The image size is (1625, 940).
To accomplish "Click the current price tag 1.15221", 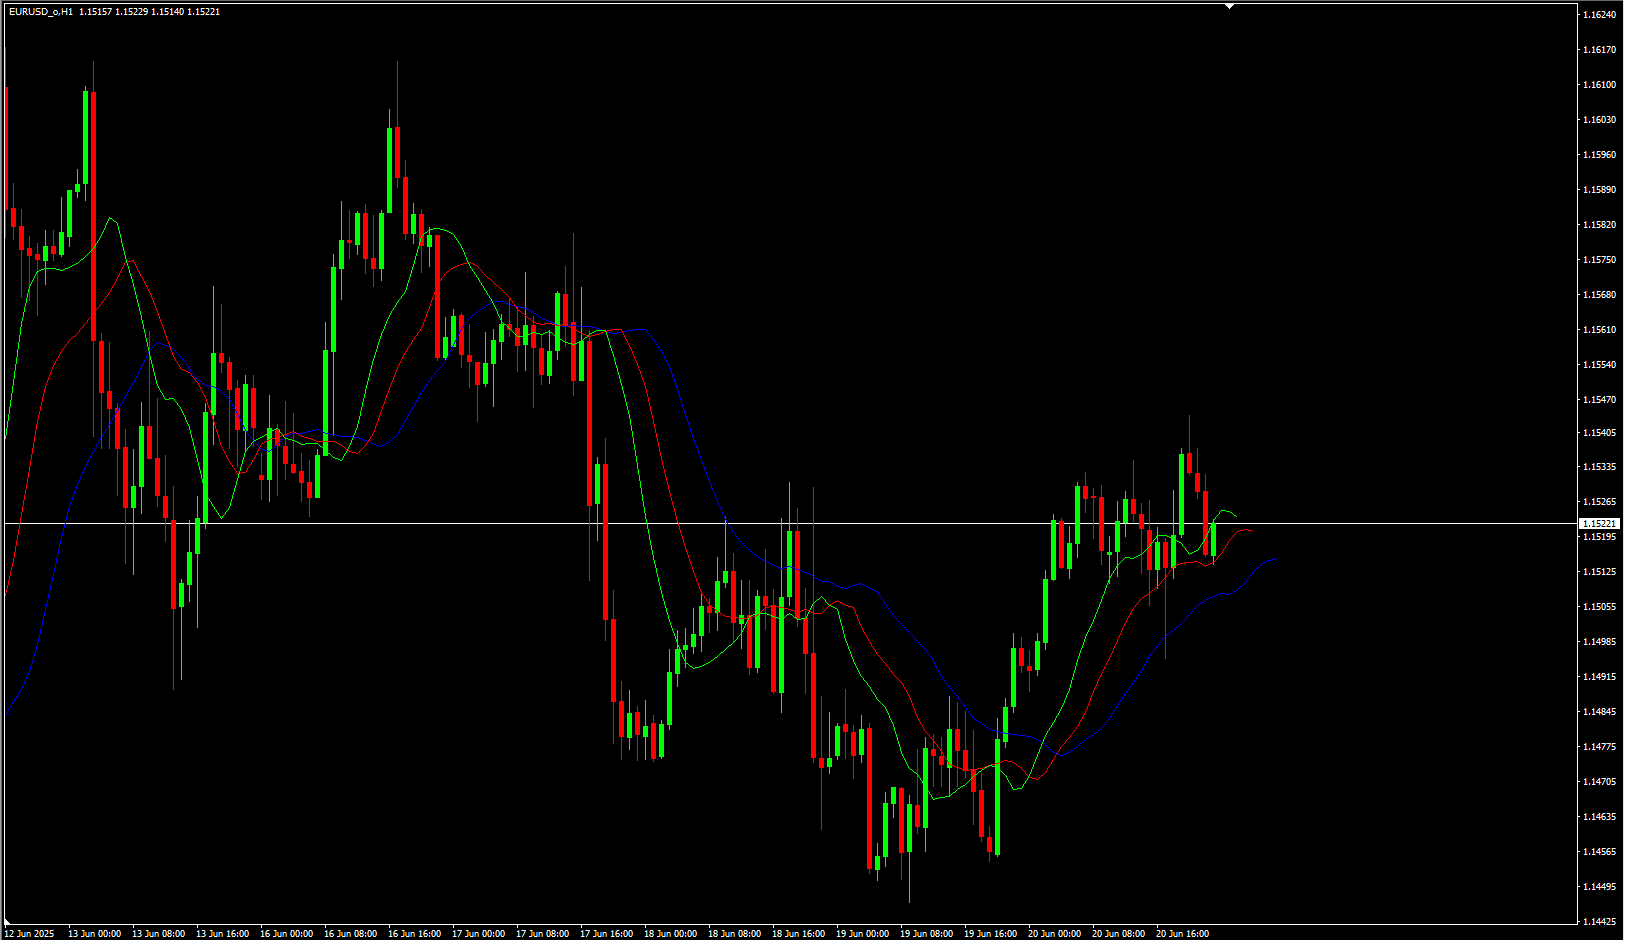I will pyautogui.click(x=1598, y=523).
